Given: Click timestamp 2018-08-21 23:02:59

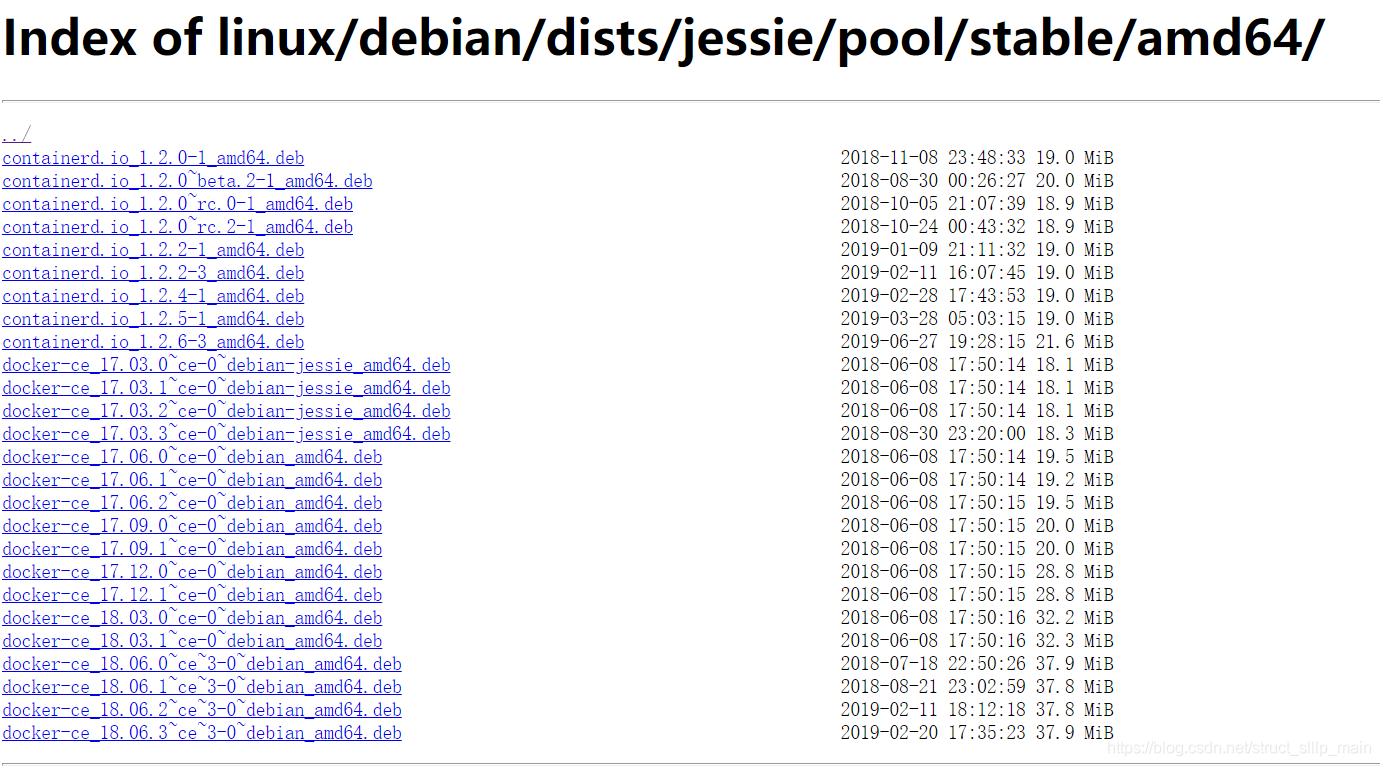Looking at the screenshot, I should pos(933,687).
